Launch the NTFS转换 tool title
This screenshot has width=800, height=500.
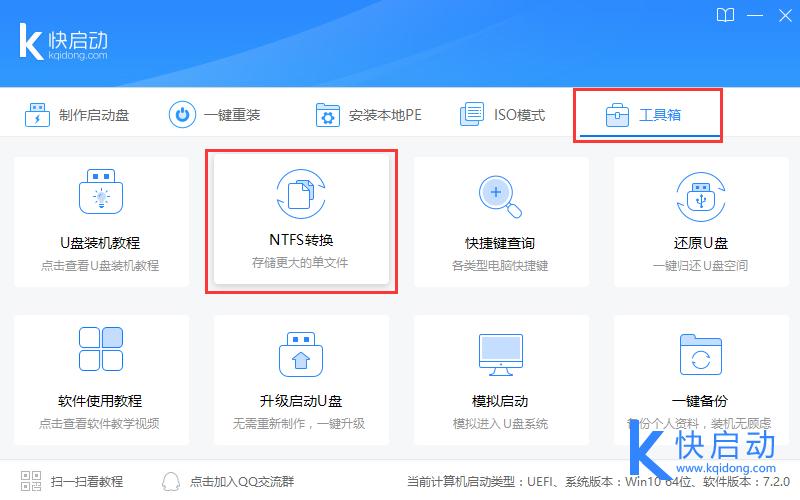[x=301, y=240]
